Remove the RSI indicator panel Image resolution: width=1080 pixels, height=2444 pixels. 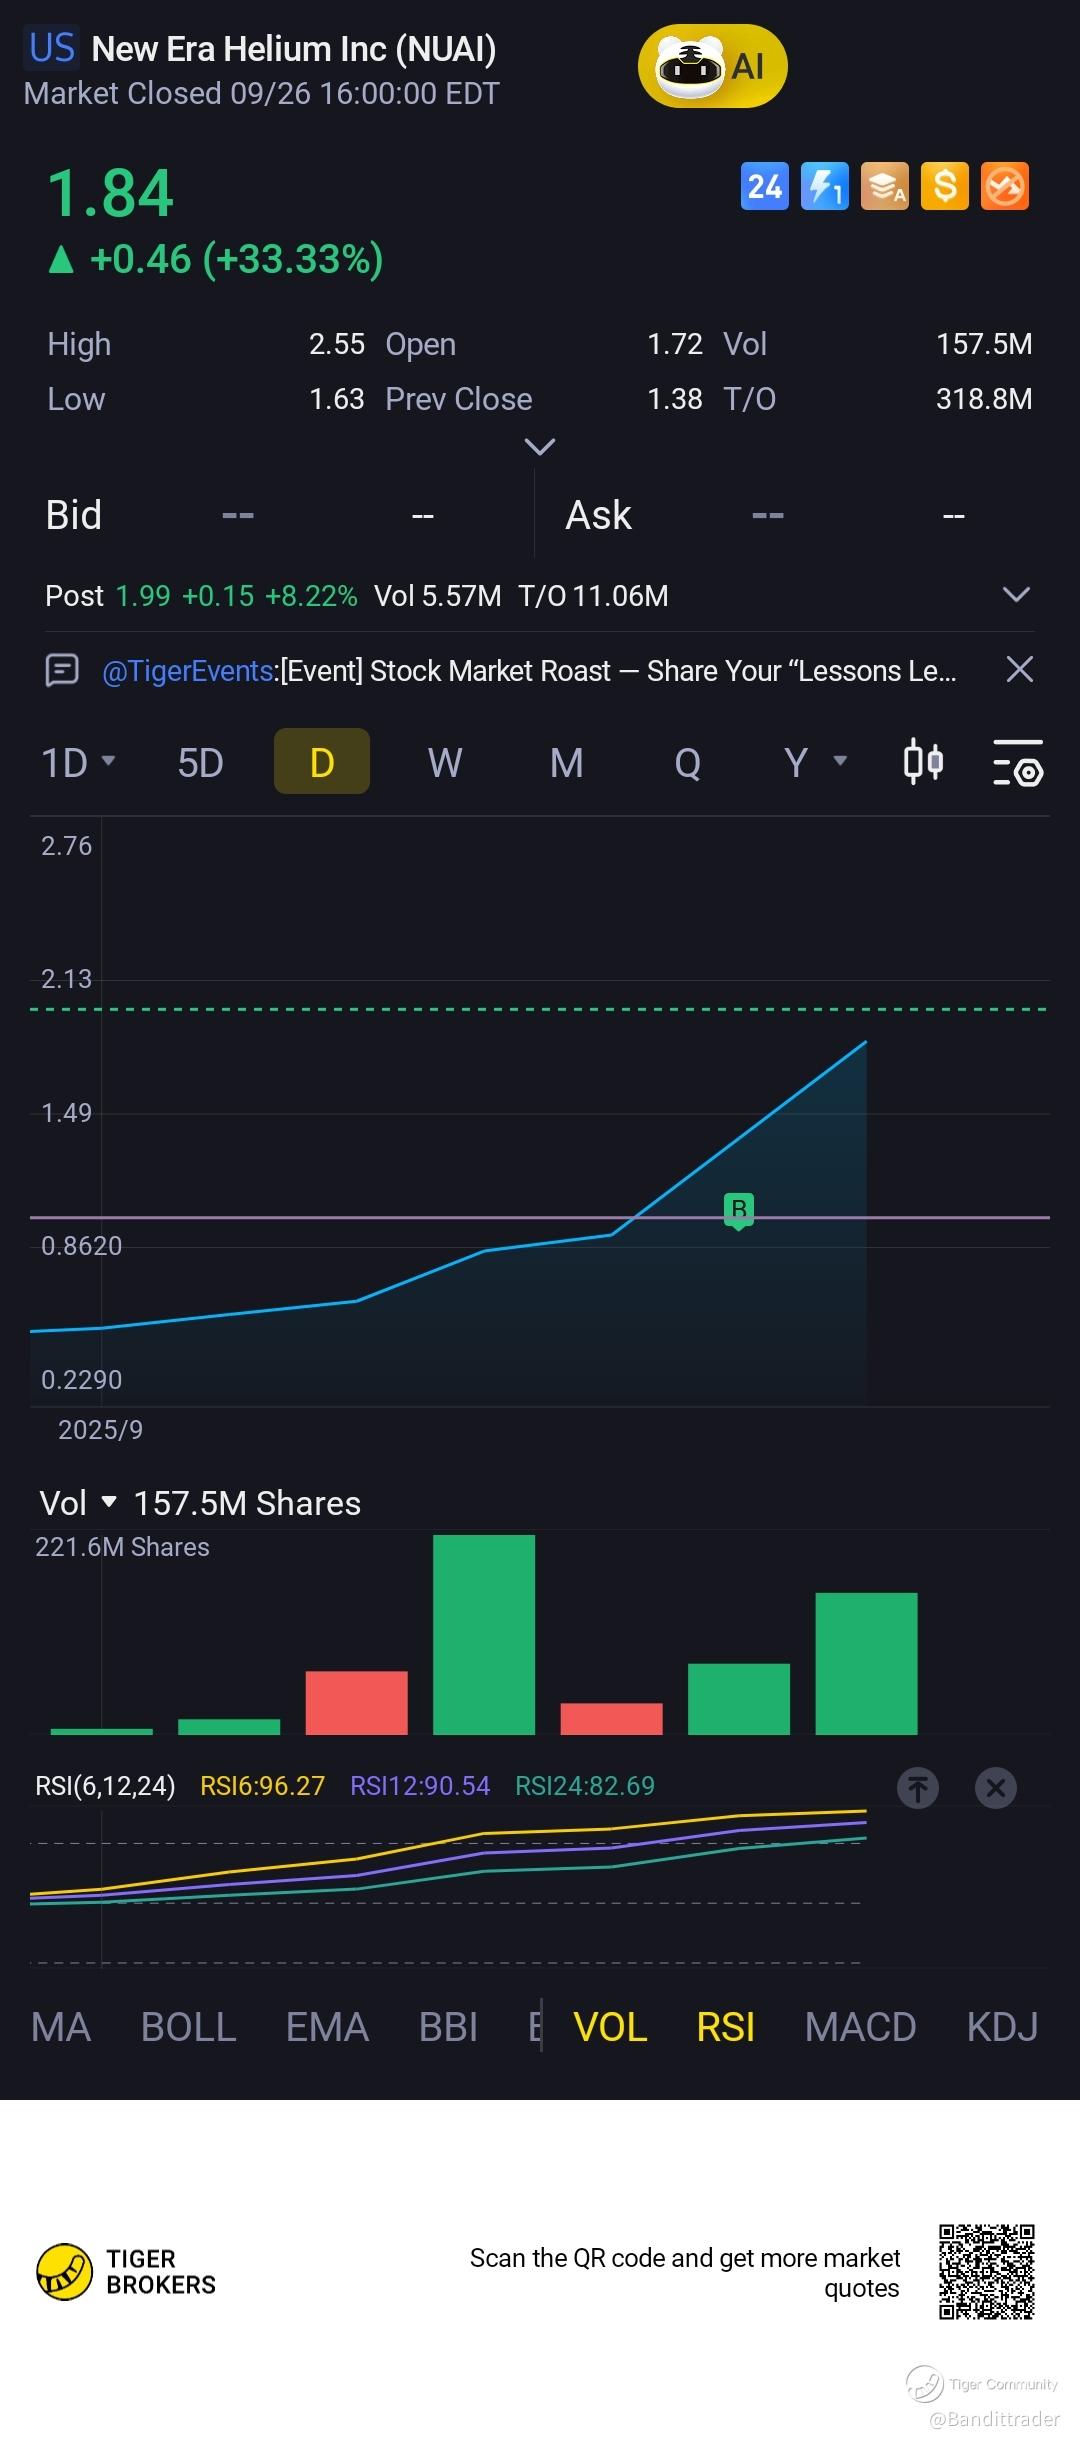[x=995, y=1787]
